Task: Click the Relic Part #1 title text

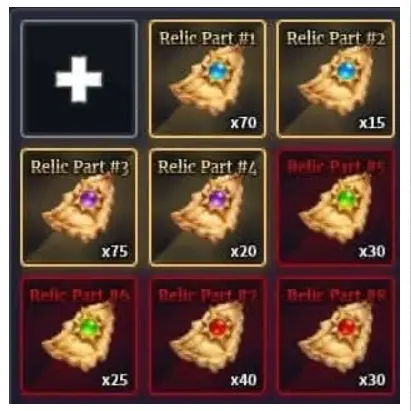Action: pyautogui.click(x=207, y=38)
